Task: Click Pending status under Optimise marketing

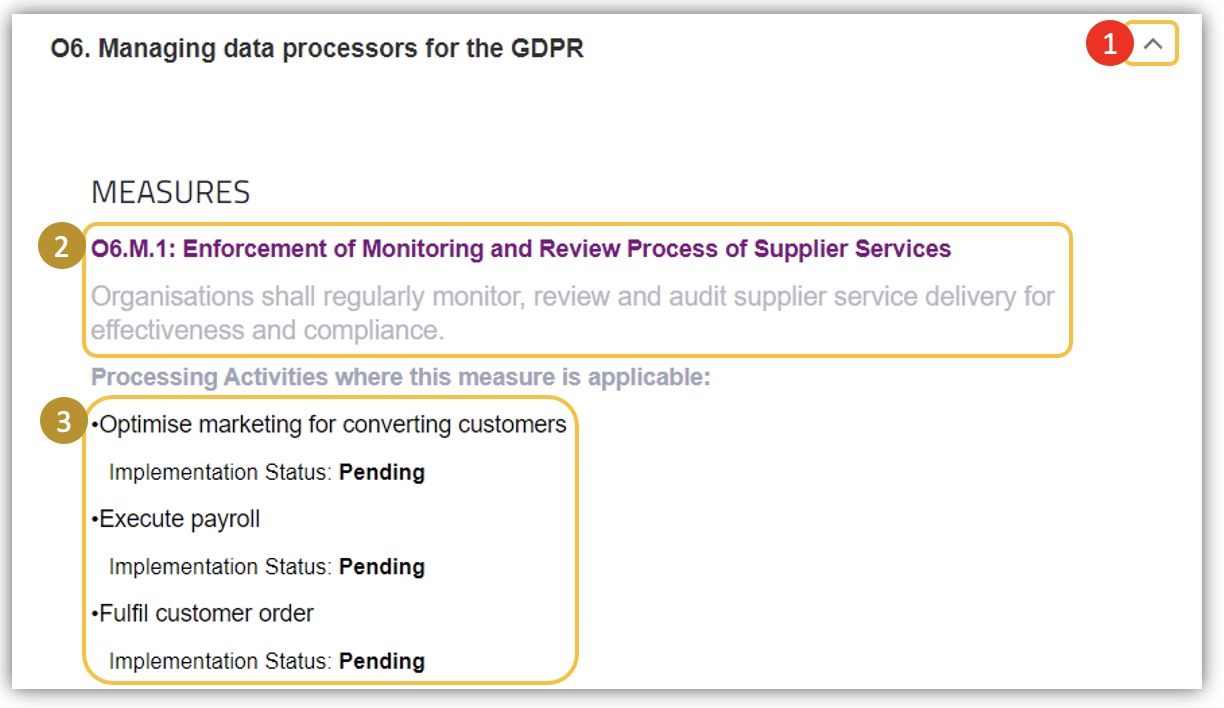Action: point(382,472)
